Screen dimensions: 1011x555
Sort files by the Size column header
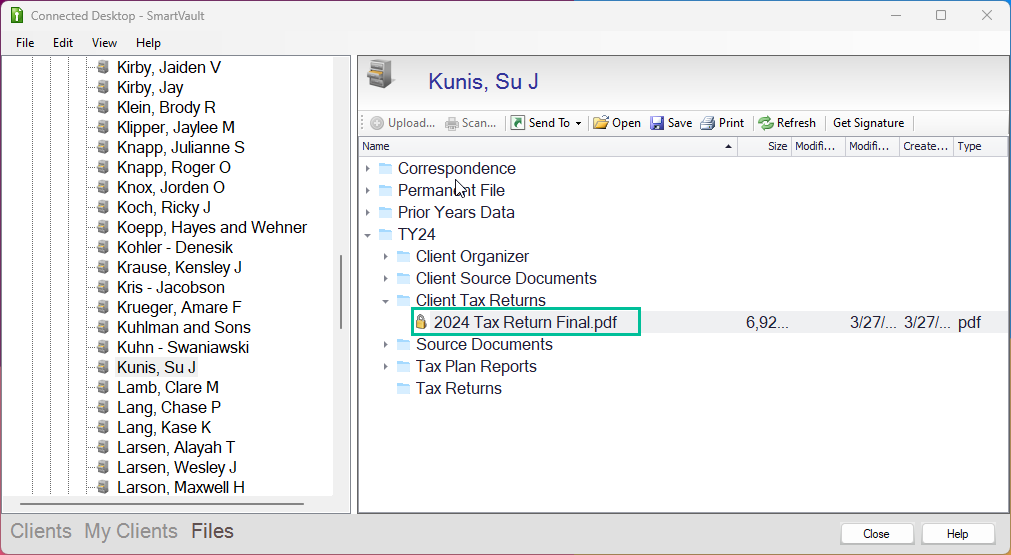tap(765, 146)
